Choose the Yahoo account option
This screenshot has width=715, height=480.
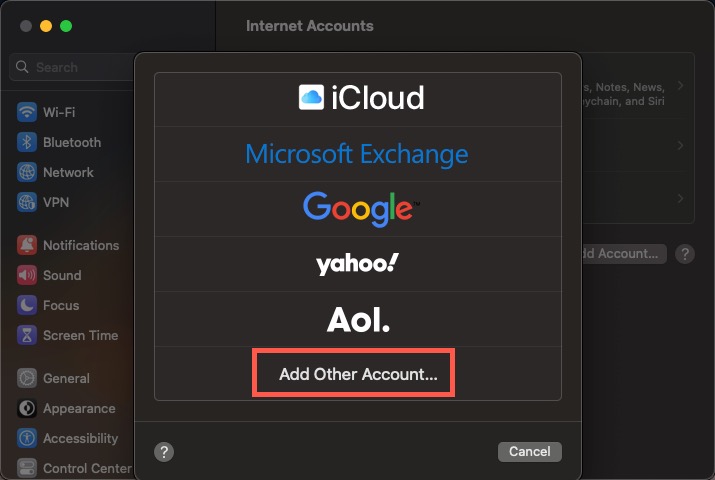(358, 263)
